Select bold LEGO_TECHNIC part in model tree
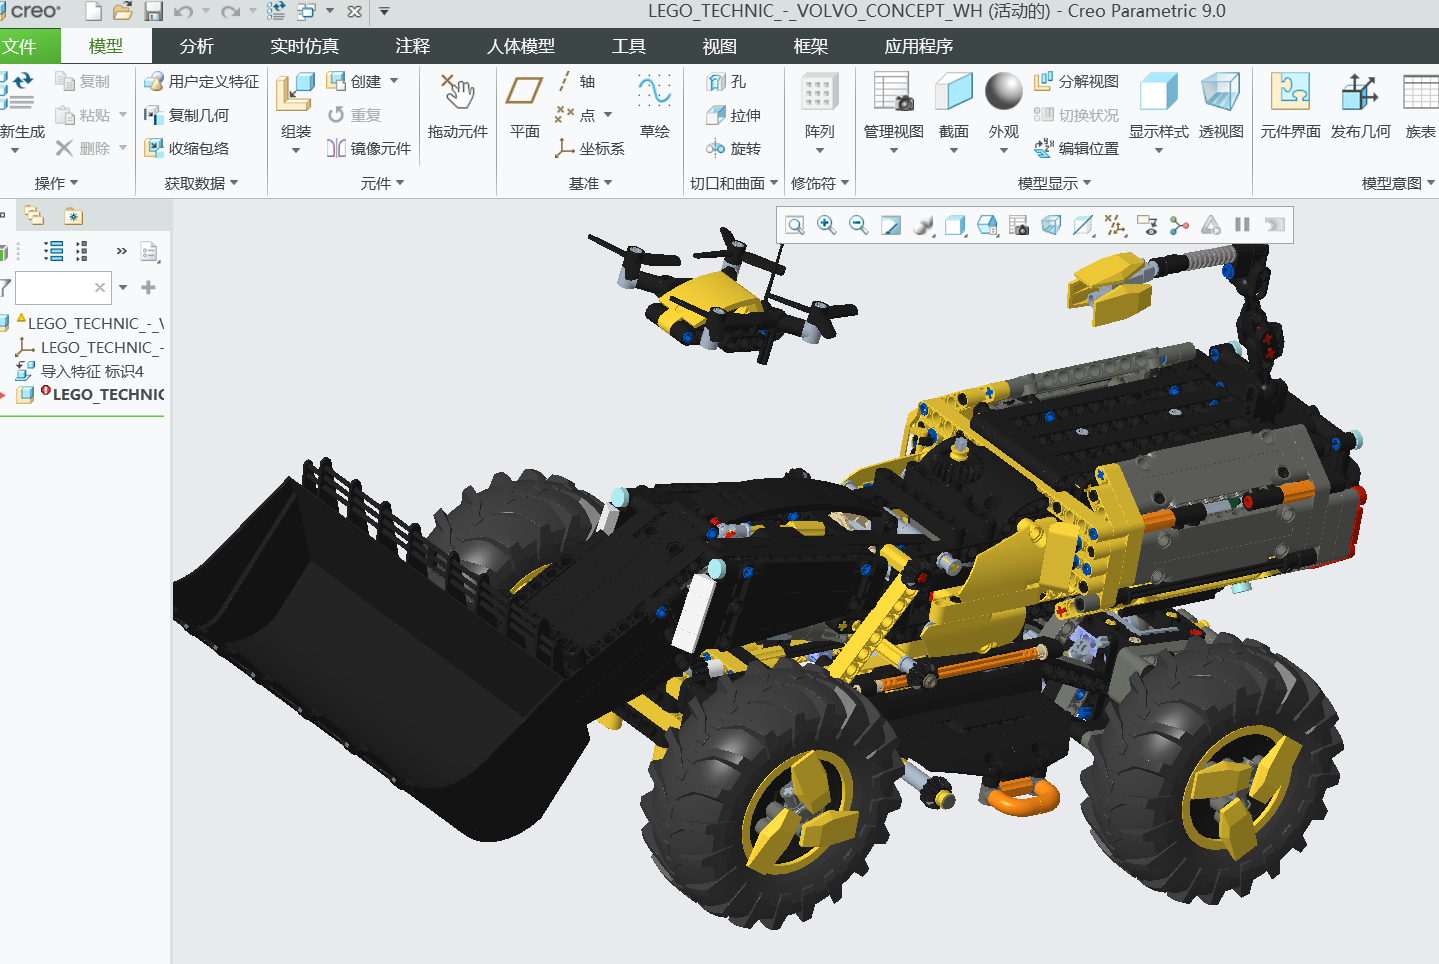This screenshot has height=964, width=1439. tap(90, 394)
